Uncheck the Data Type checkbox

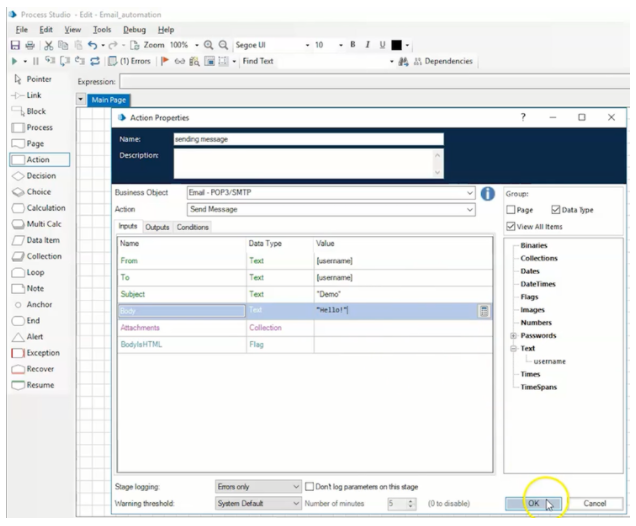click(557, 208)
